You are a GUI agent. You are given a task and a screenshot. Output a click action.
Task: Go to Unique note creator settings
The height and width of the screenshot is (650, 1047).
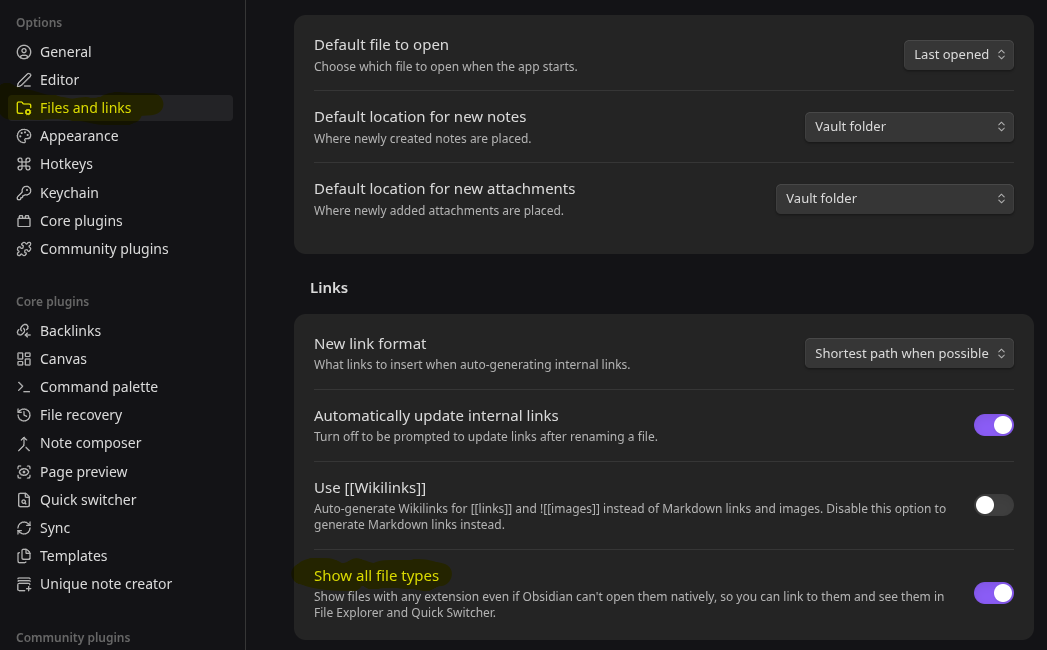click(x=105, y=584)
